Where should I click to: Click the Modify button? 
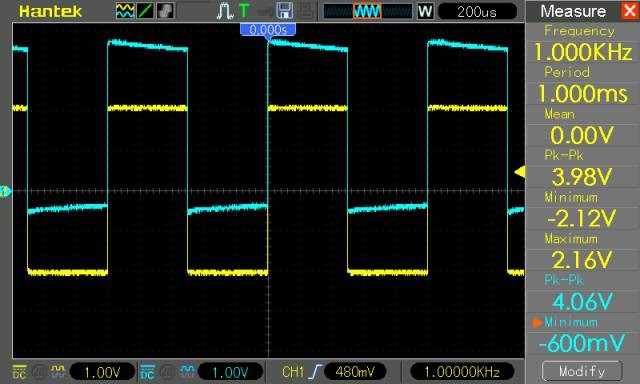point(582,371)
